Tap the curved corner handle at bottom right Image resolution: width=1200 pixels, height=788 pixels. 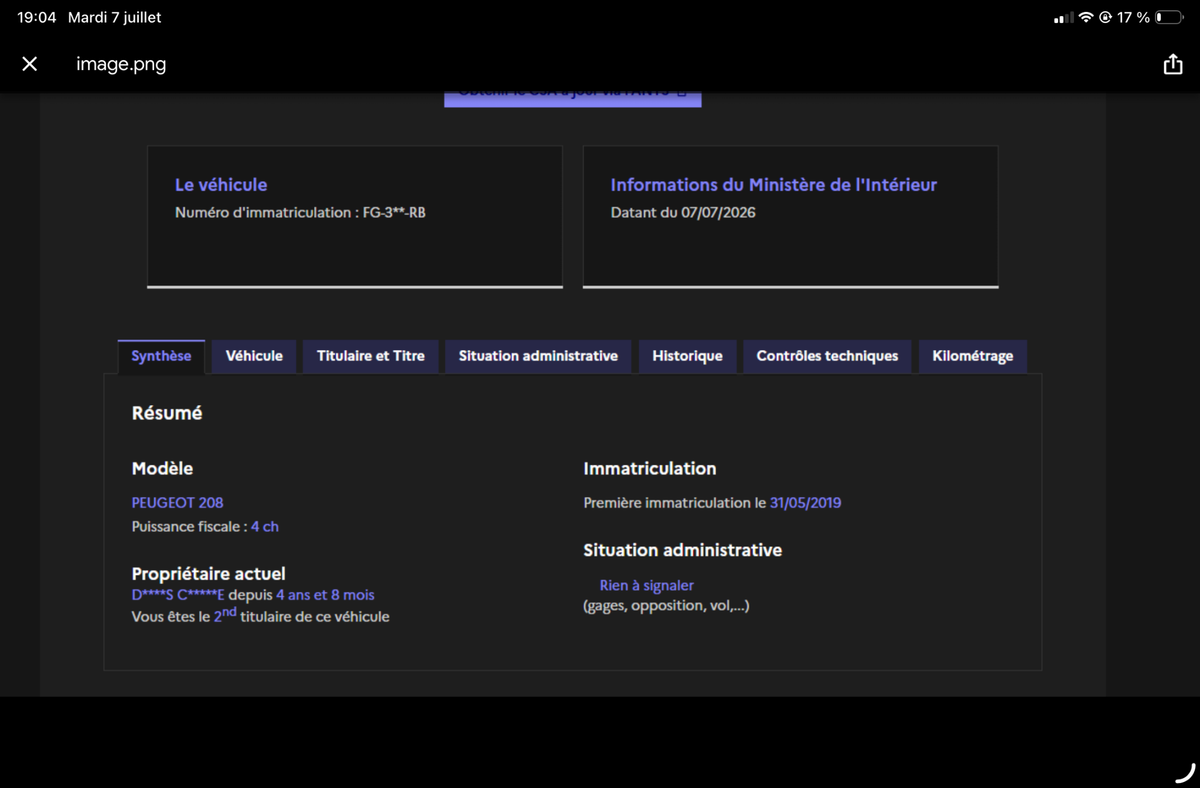point(1184,772)
